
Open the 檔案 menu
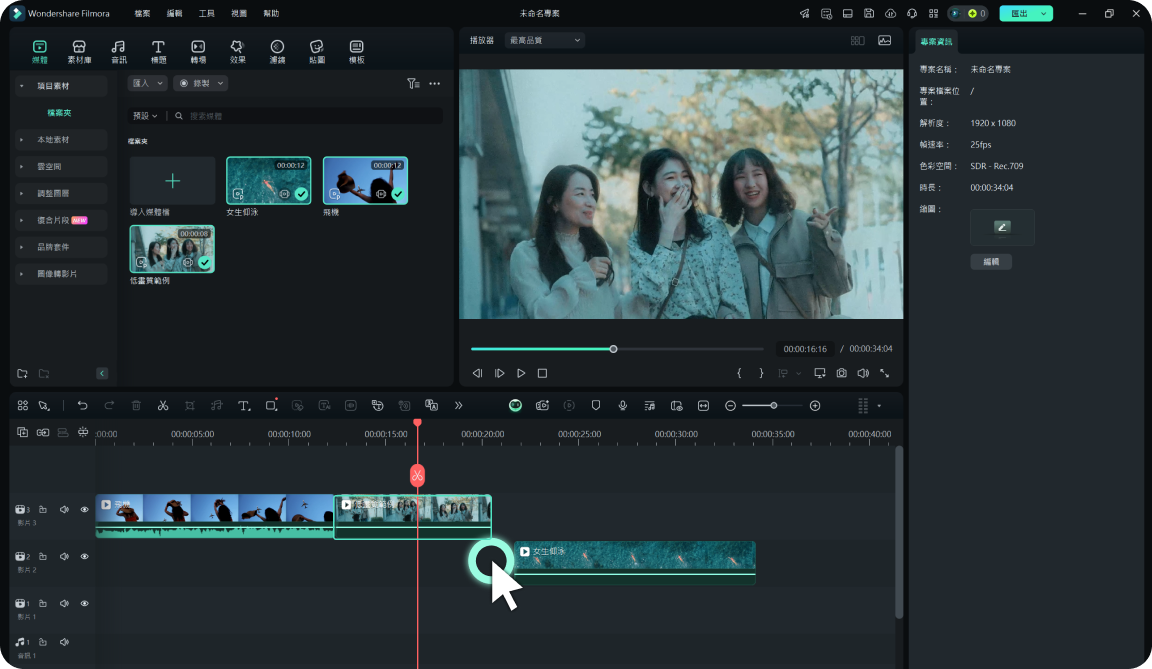(143, 13)
